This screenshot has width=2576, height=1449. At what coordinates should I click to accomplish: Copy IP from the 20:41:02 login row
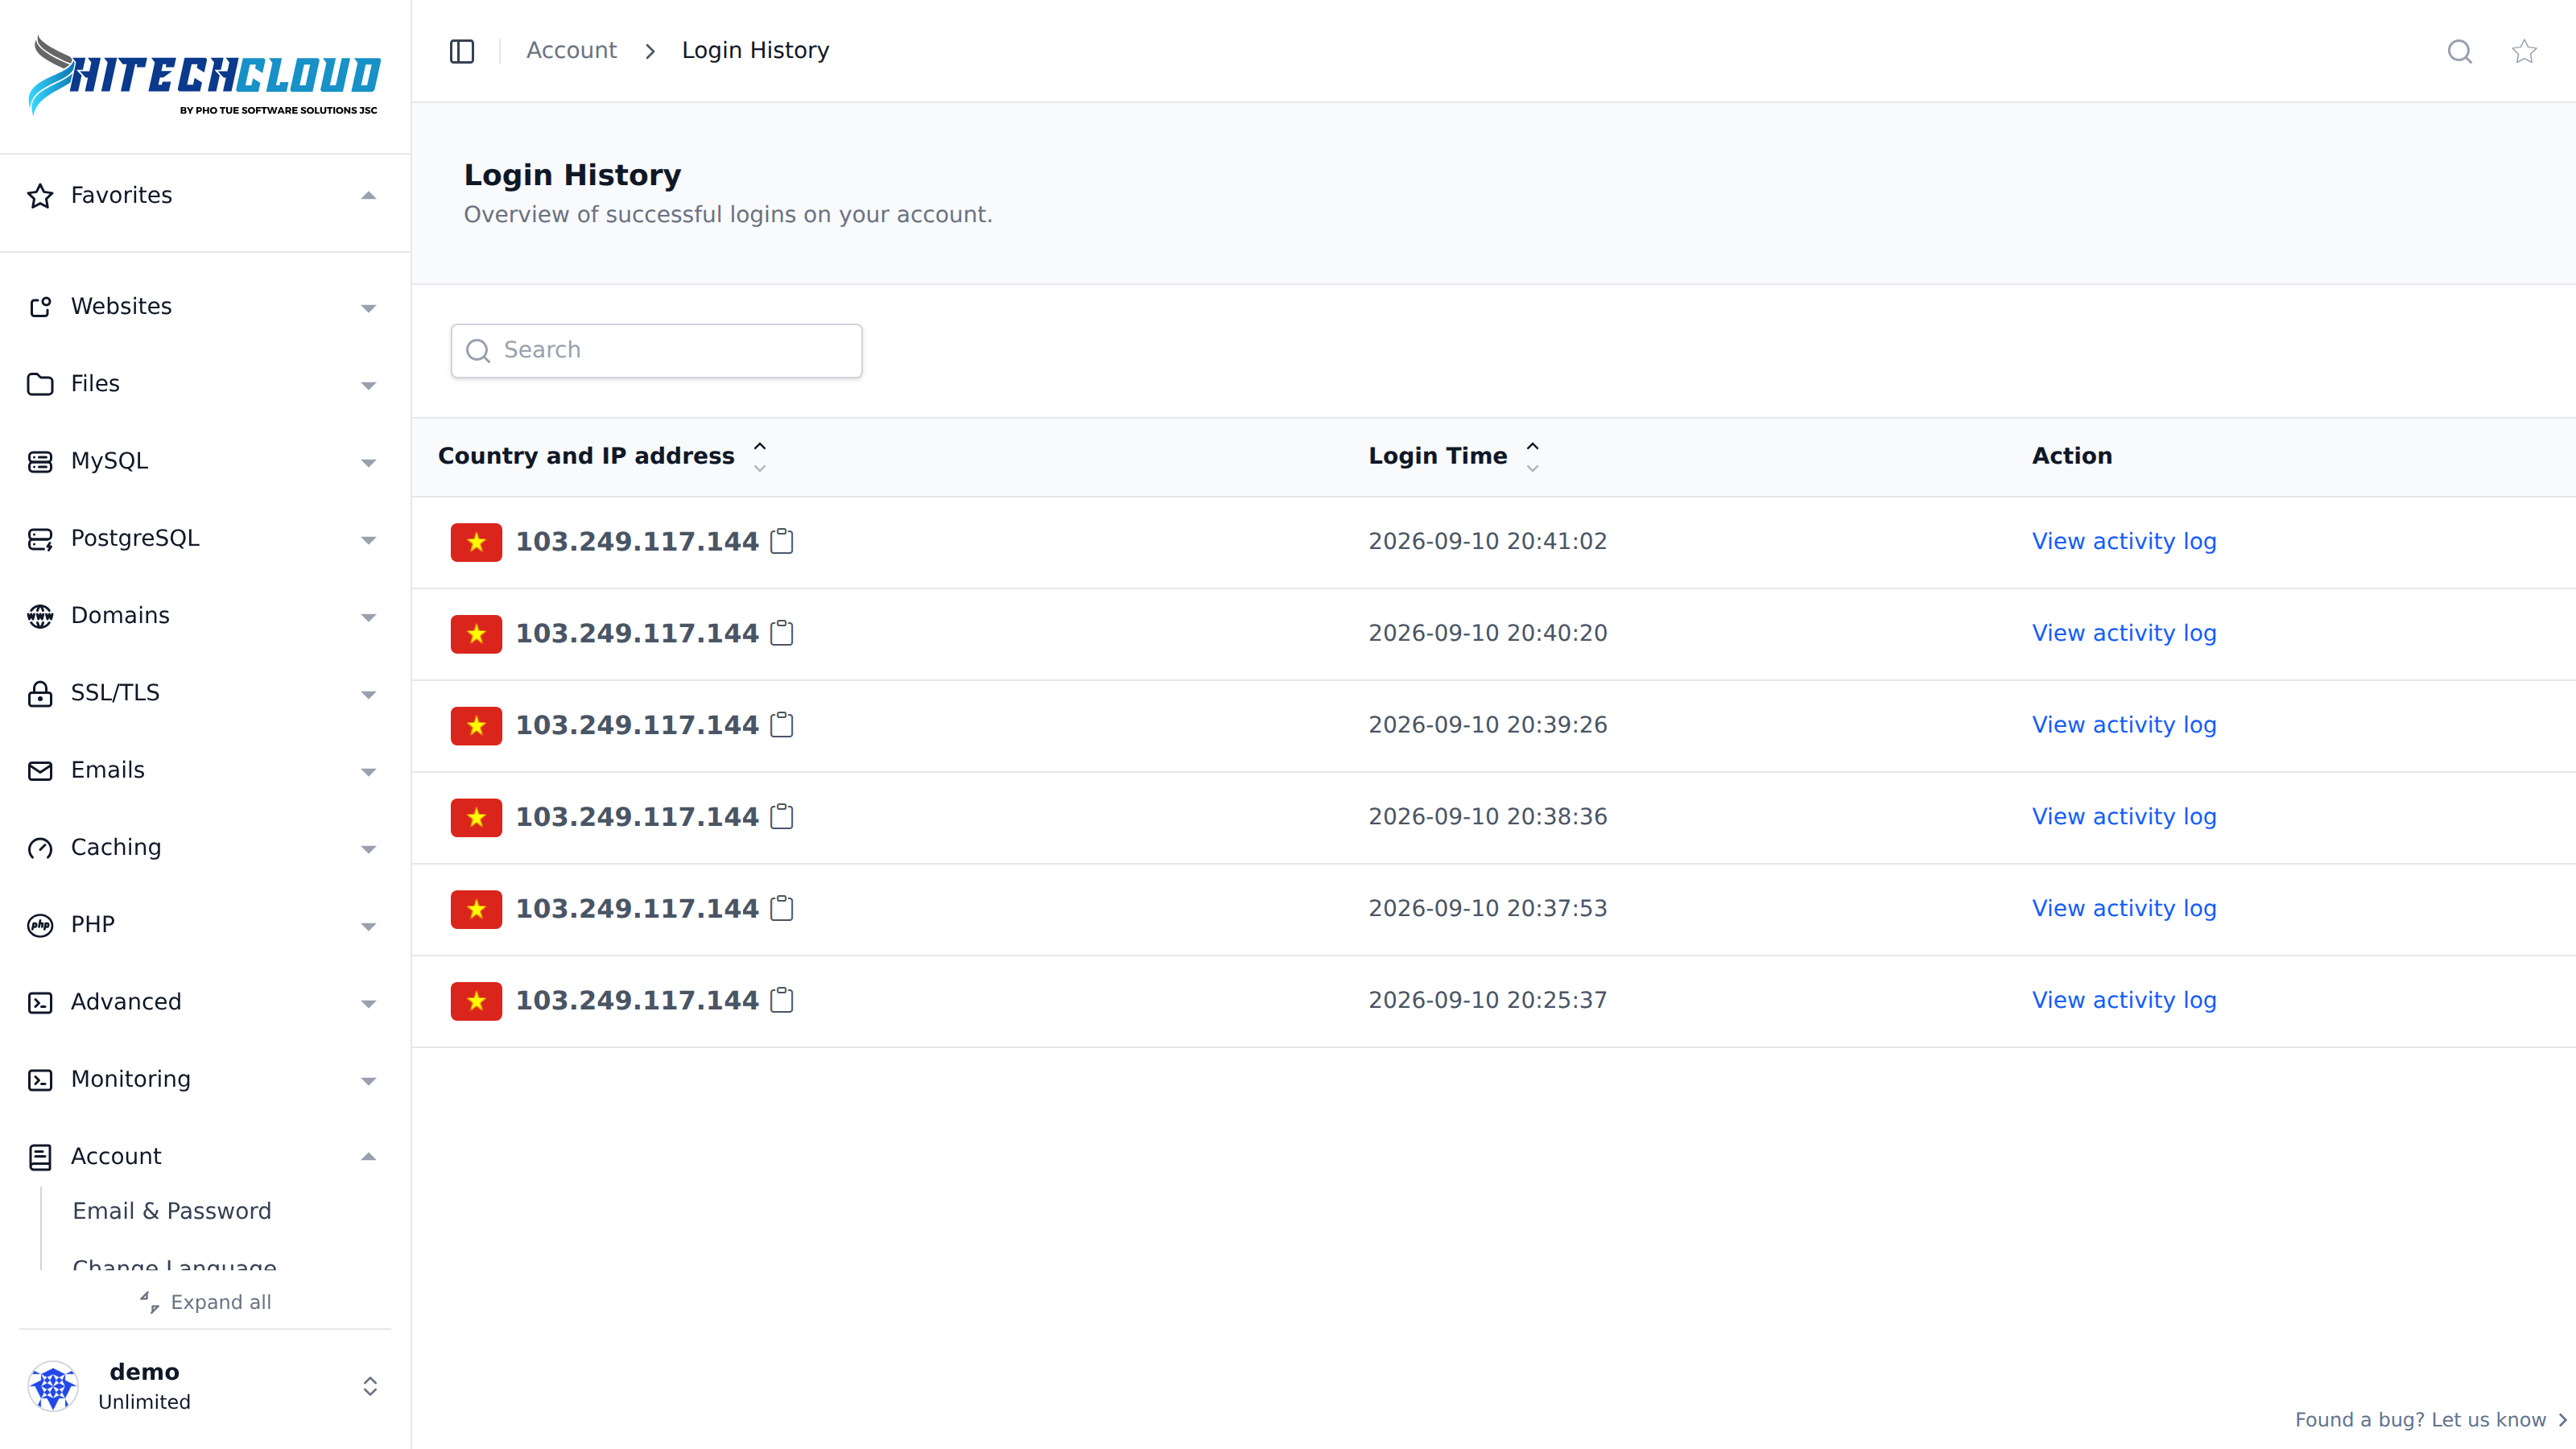pos(782,541)
